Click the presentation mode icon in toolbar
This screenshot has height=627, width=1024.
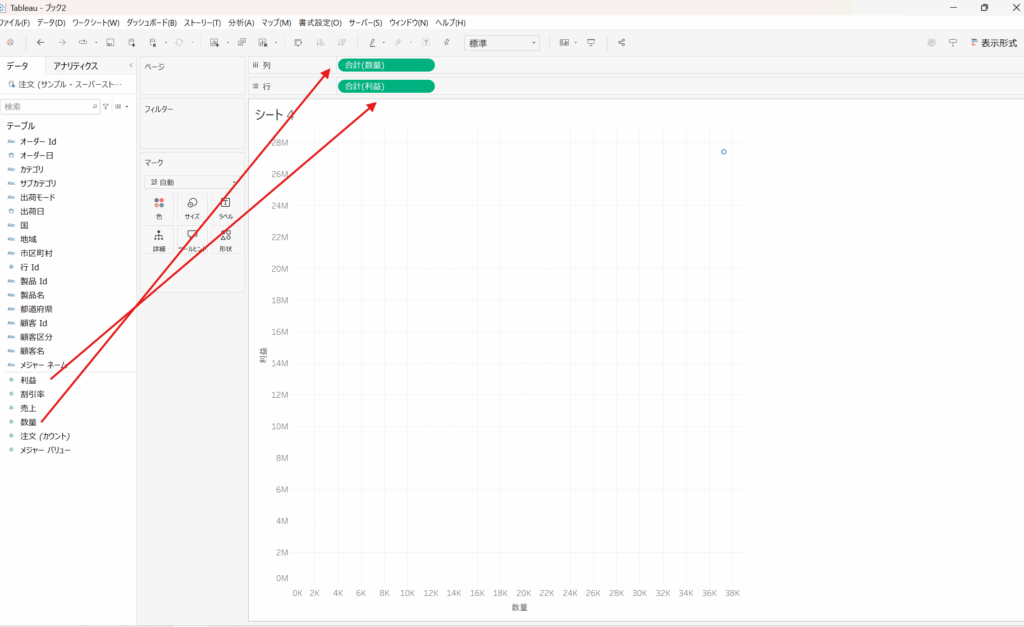click(591, 43)
